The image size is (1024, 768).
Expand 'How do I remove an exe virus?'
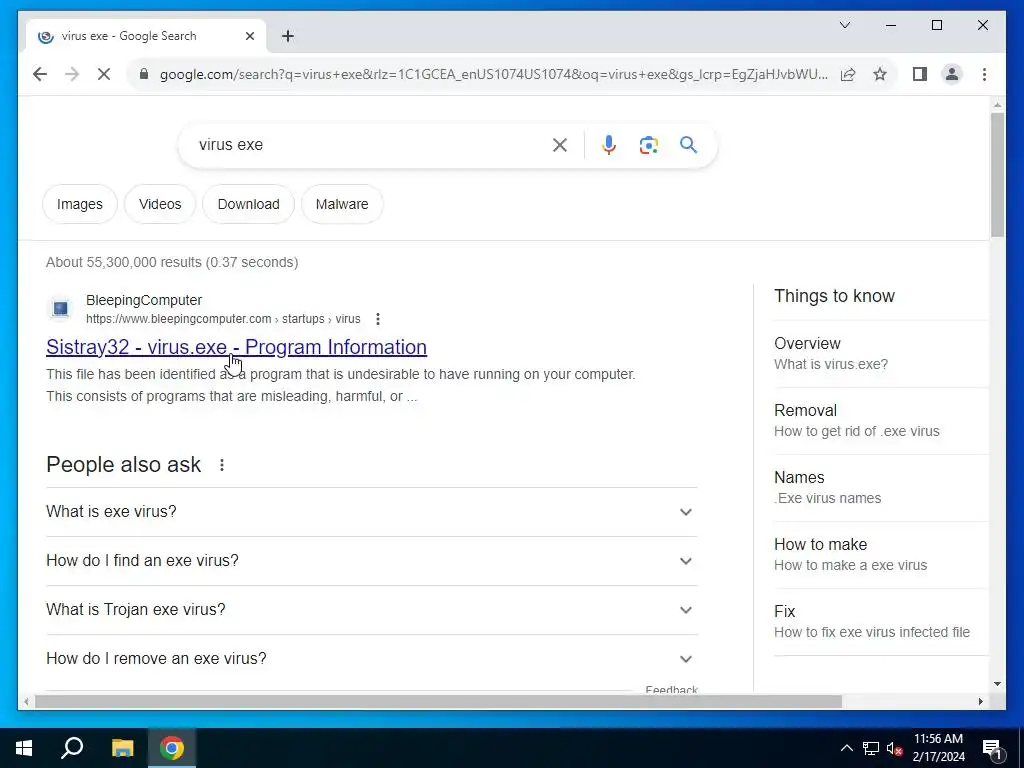(372, 659)
